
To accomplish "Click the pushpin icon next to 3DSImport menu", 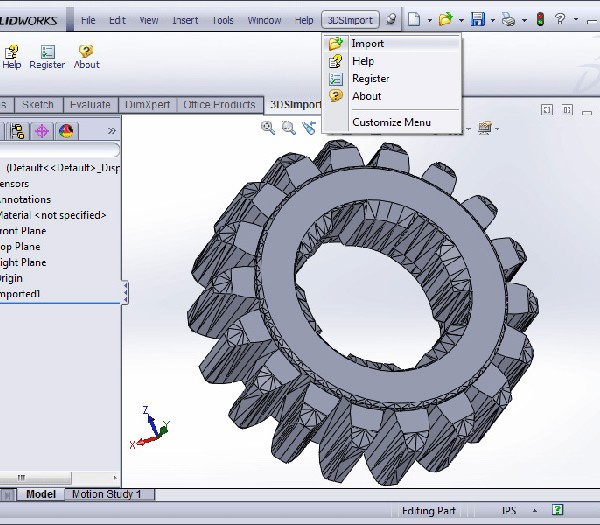I will point(391,19).
